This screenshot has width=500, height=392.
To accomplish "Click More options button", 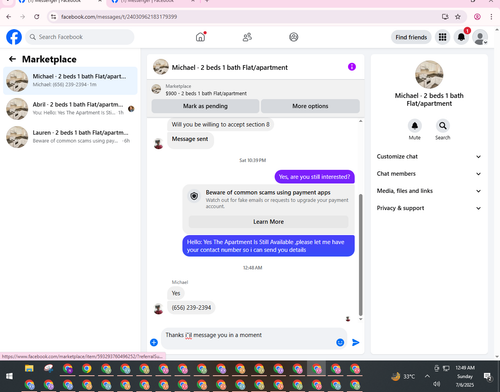I will tap(310, 106).
